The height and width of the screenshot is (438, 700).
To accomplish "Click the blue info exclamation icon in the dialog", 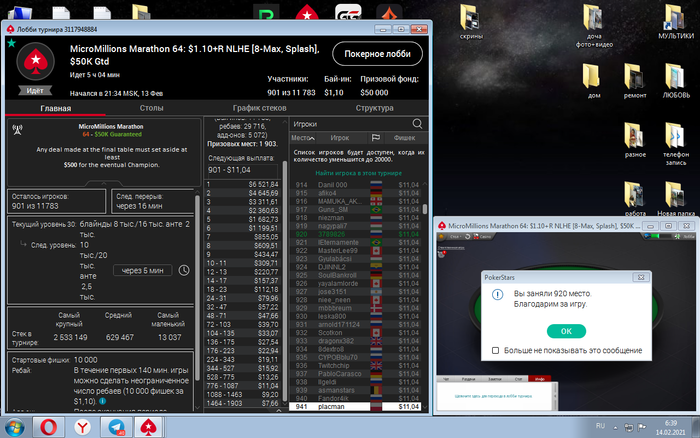I will pos(497,295).
